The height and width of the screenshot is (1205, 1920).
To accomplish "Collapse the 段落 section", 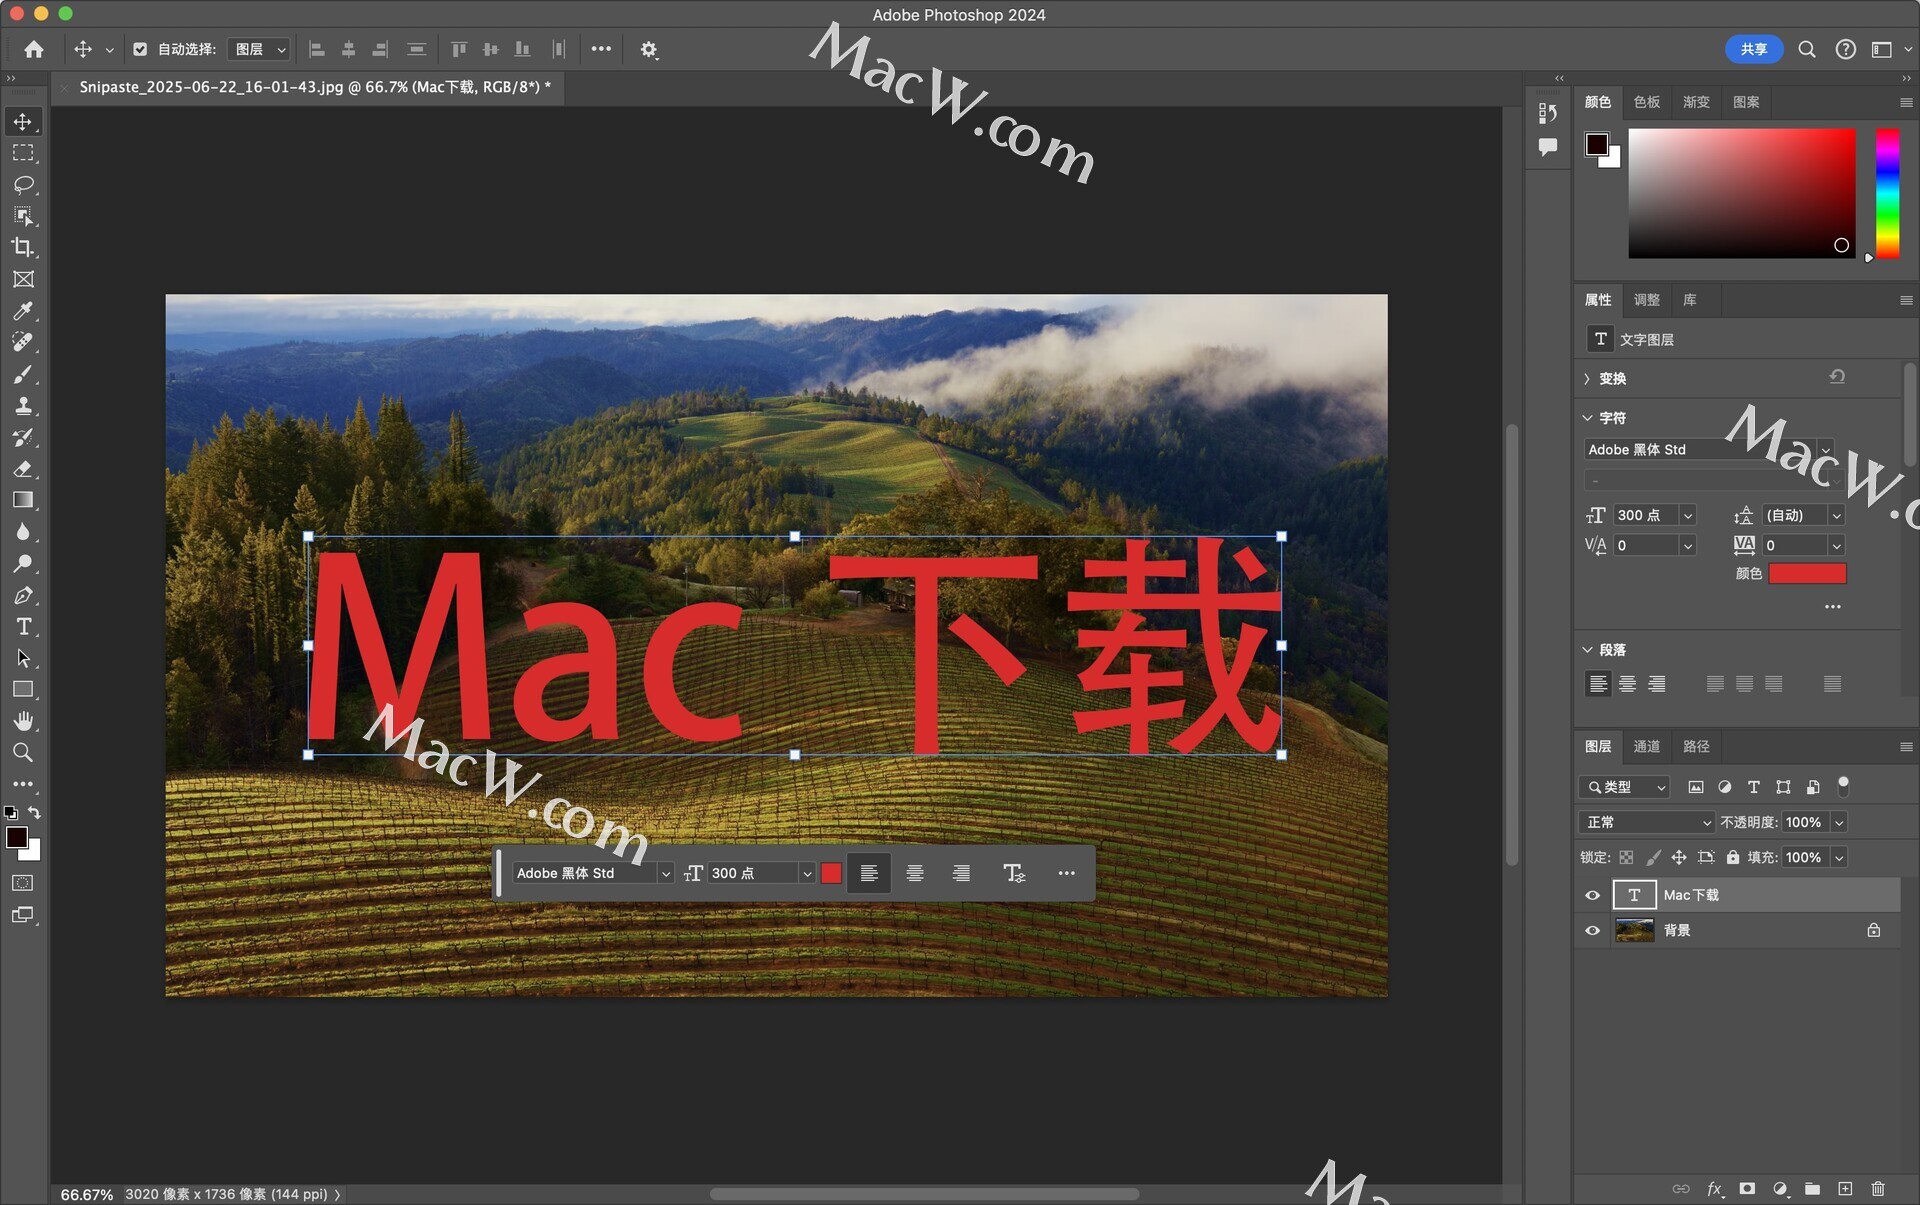I will pos(1587,650).
